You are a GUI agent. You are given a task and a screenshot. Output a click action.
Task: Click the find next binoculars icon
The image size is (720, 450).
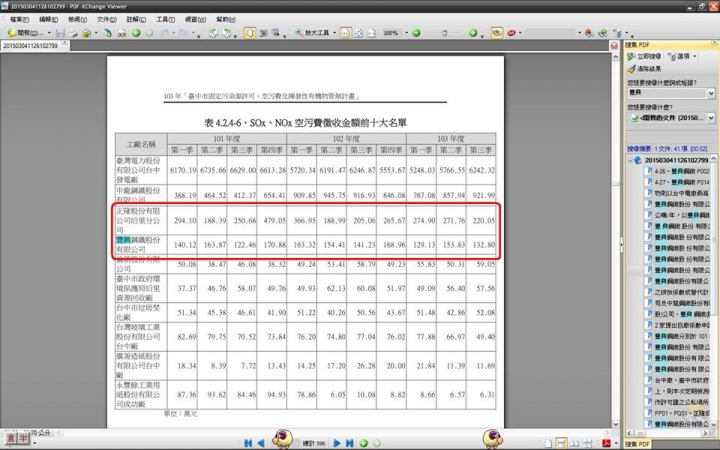(x=603, y=33)
